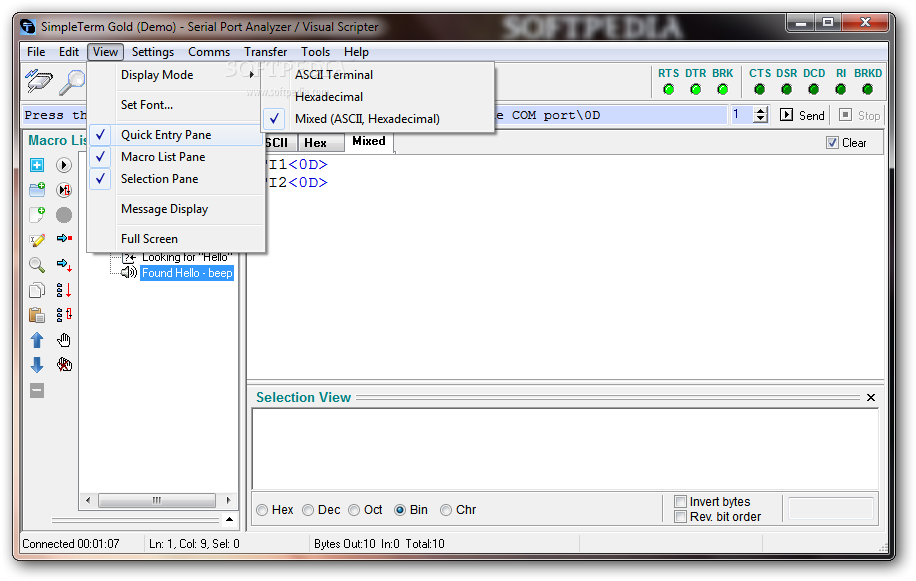Click the list with red down arrow icon

(x=64, y=290)
